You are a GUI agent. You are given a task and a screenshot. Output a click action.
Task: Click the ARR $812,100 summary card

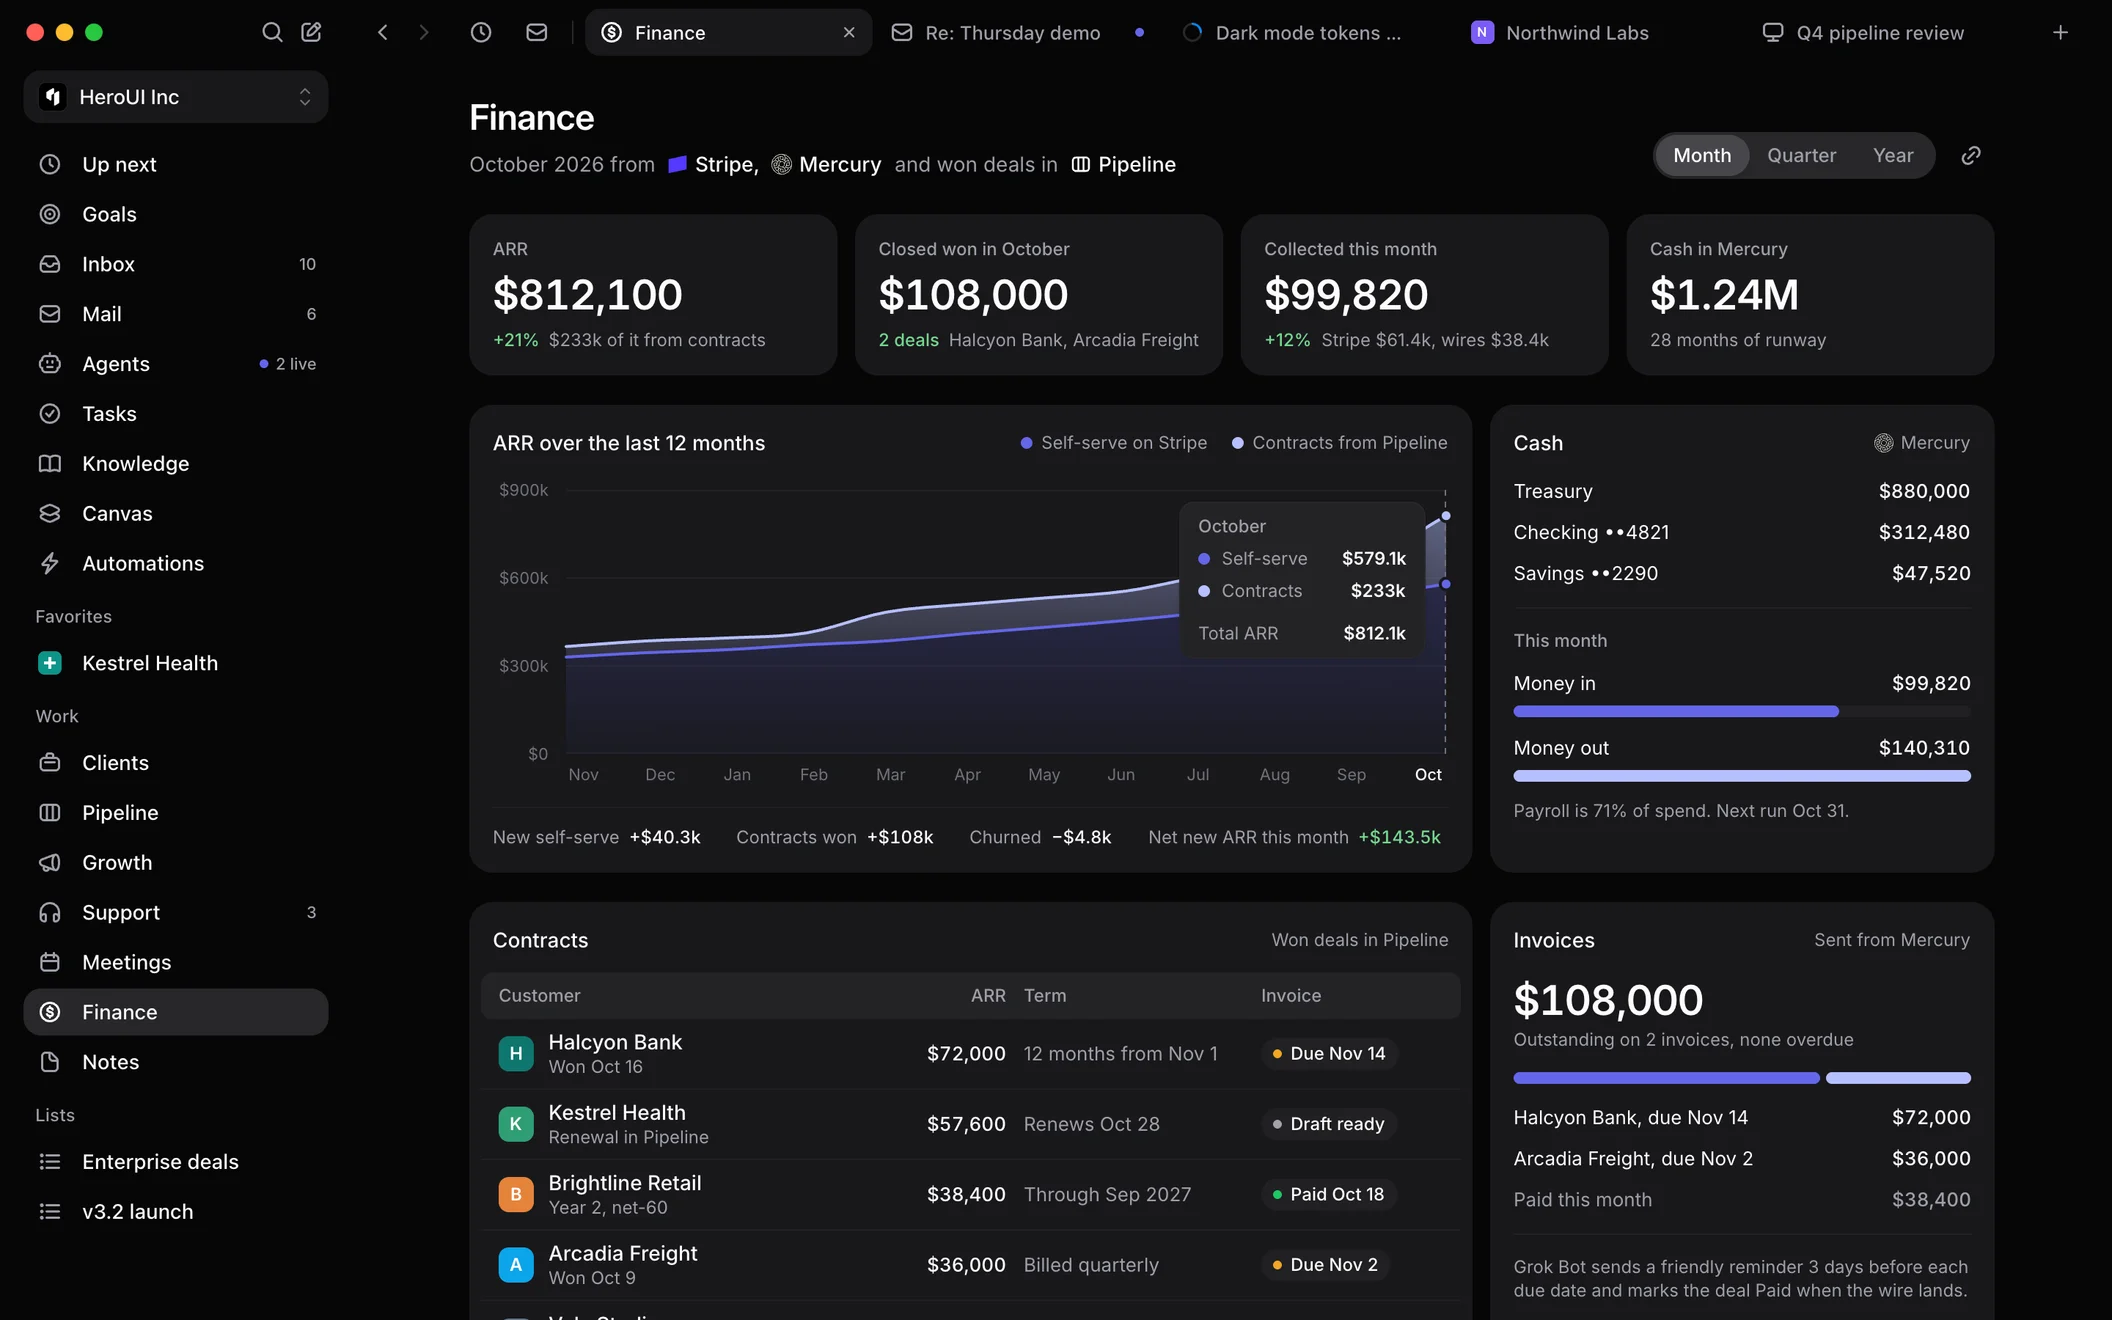tap(653, 295)
